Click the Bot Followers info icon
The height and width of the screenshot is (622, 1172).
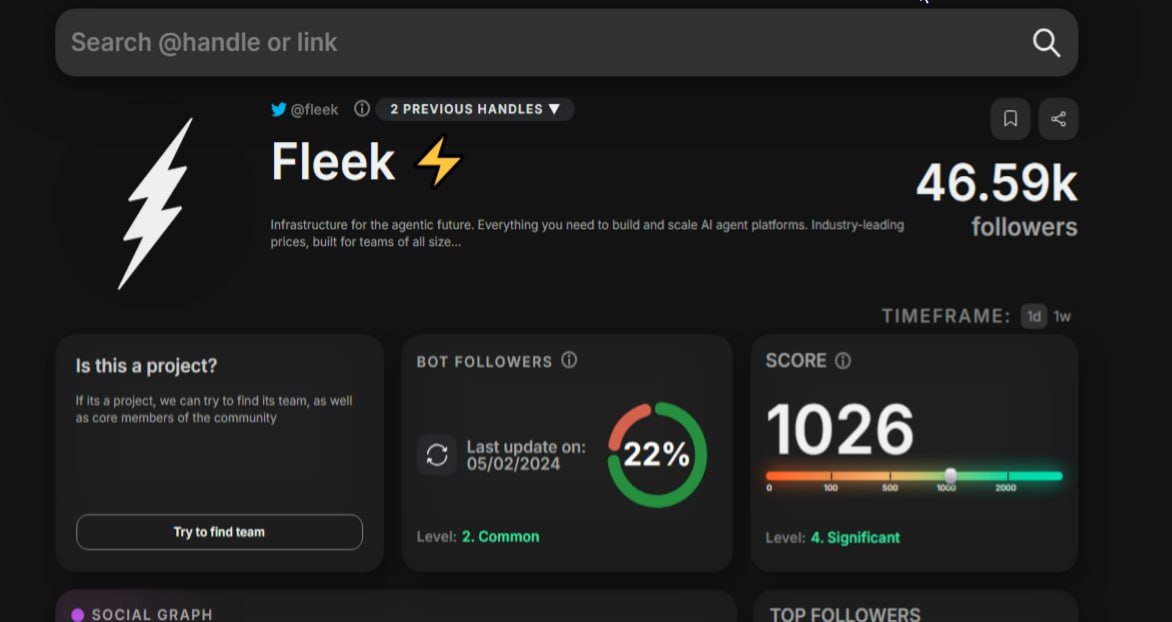(x=569, y=360)
